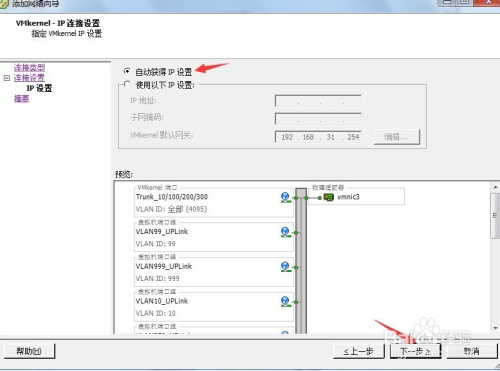
Task: Select the Trunk_10/100/200/300 port name
Action: click(172, 197)
